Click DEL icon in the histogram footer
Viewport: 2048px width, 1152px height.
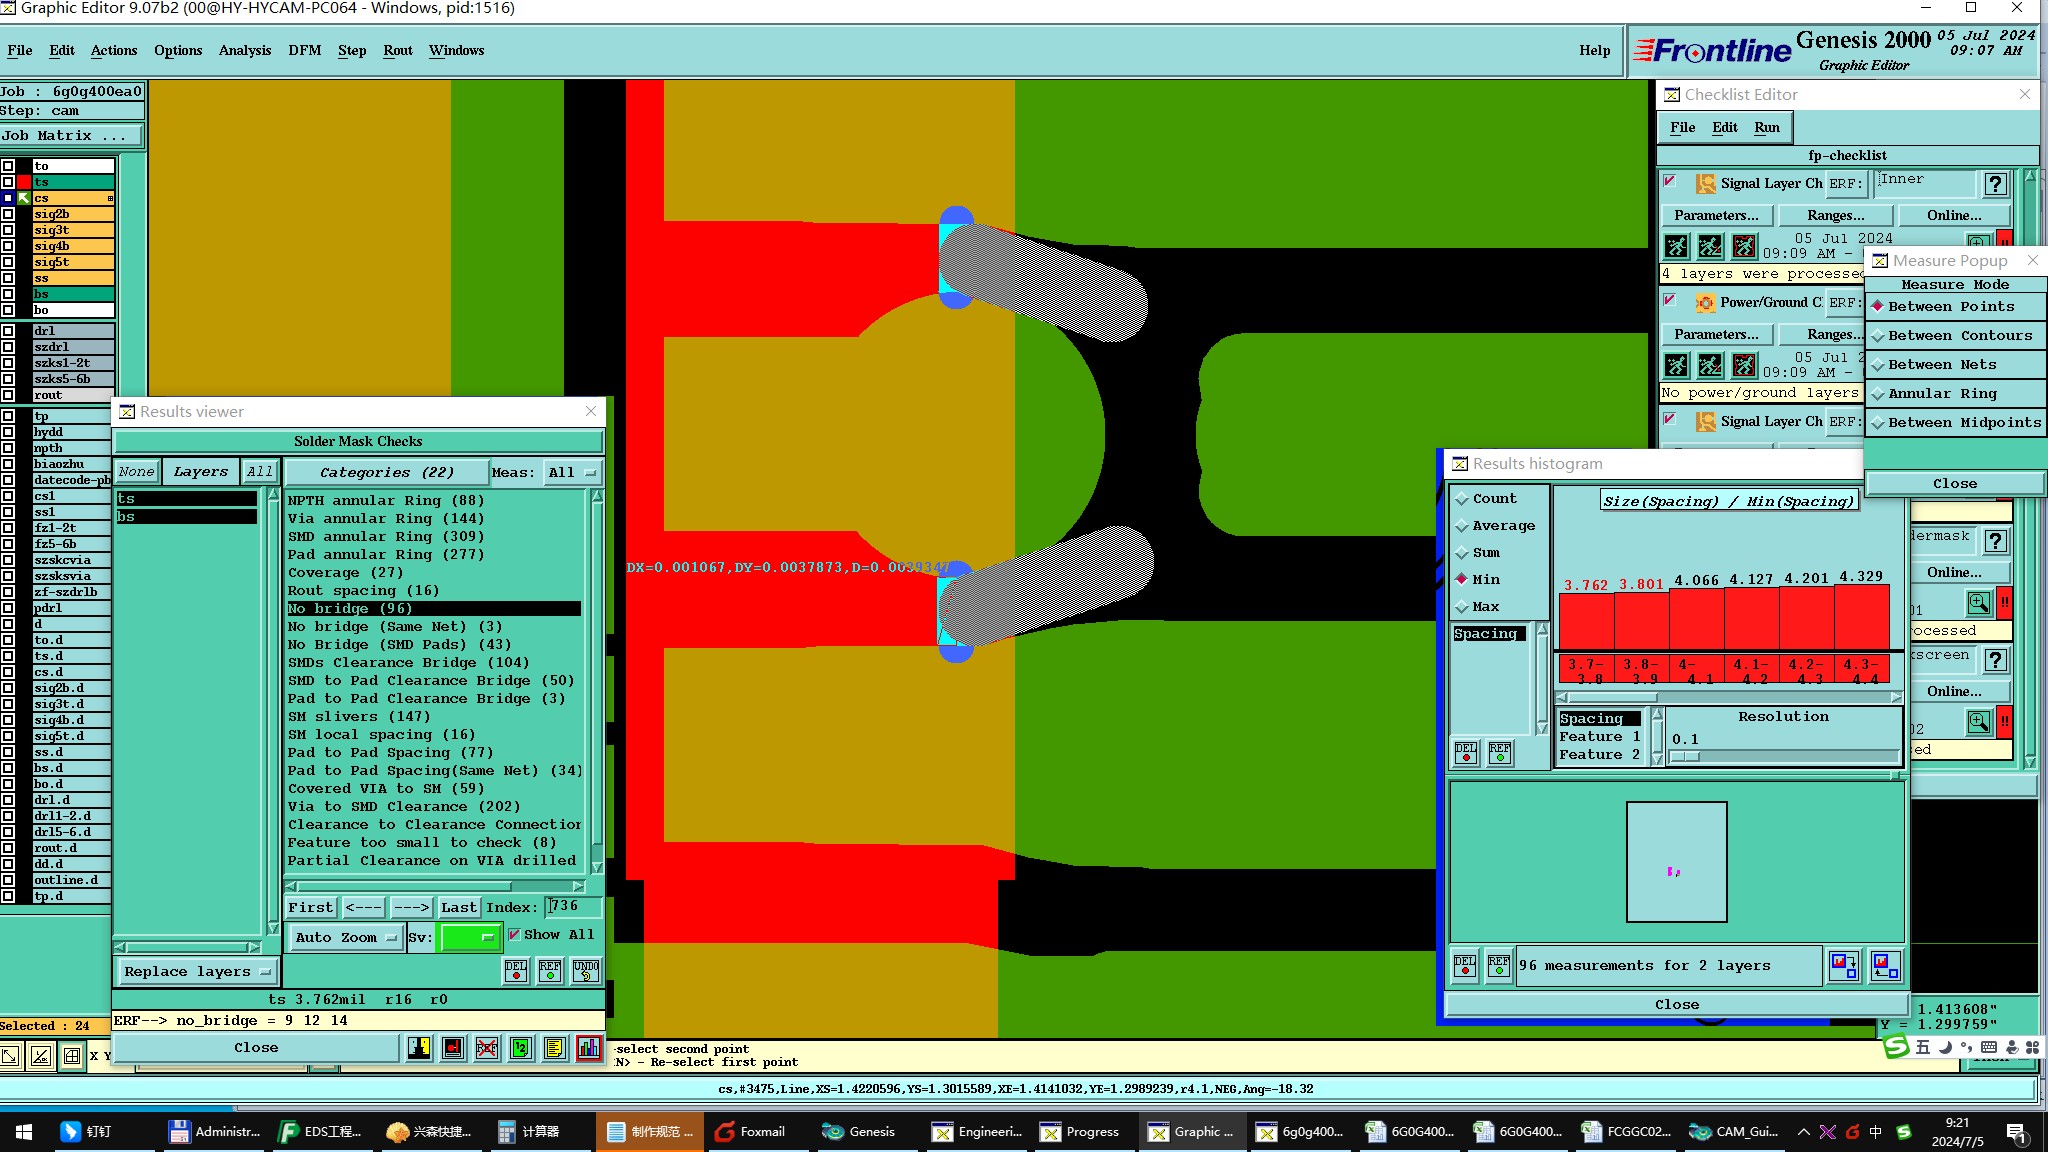1465,965
